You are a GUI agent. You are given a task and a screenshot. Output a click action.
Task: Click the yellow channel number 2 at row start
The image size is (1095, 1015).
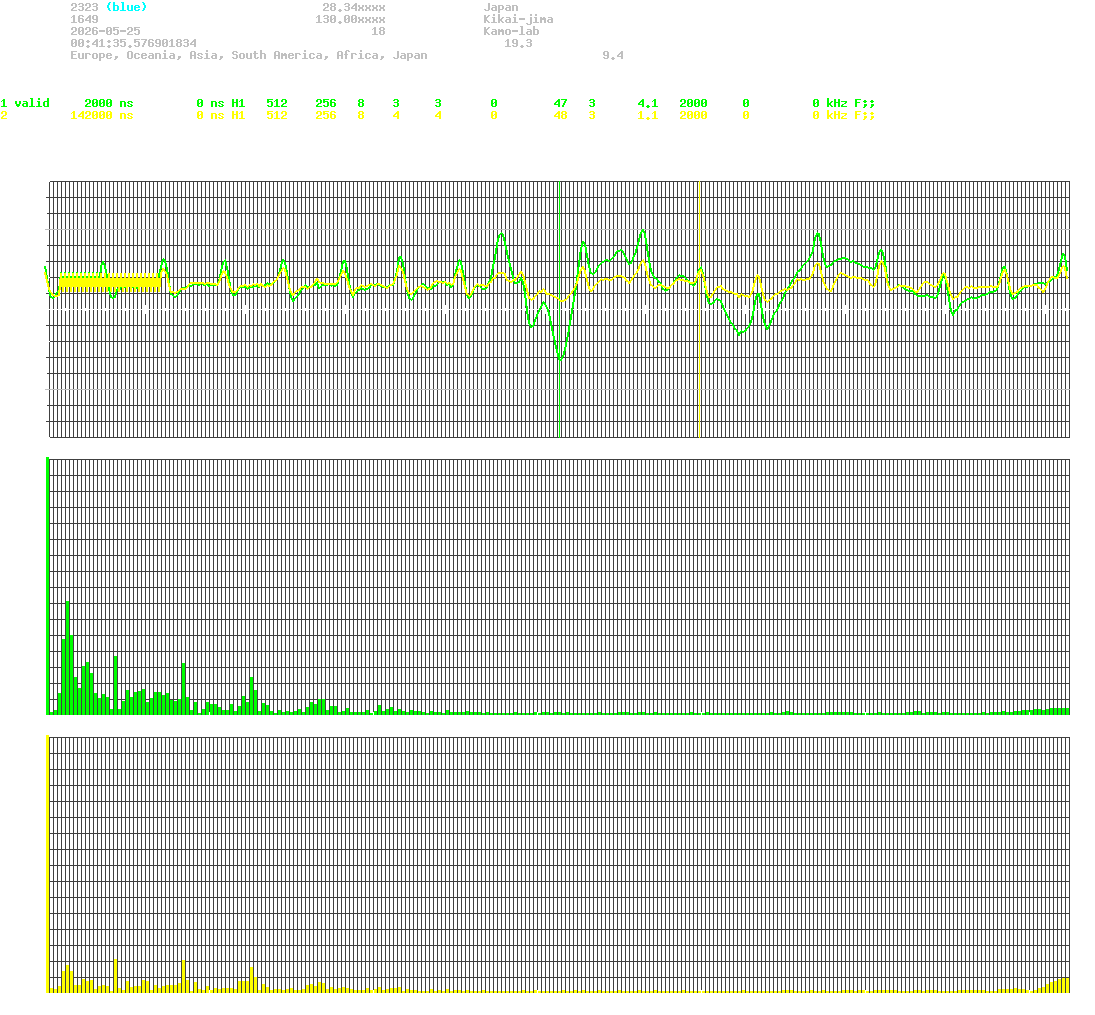click(3, 115)
